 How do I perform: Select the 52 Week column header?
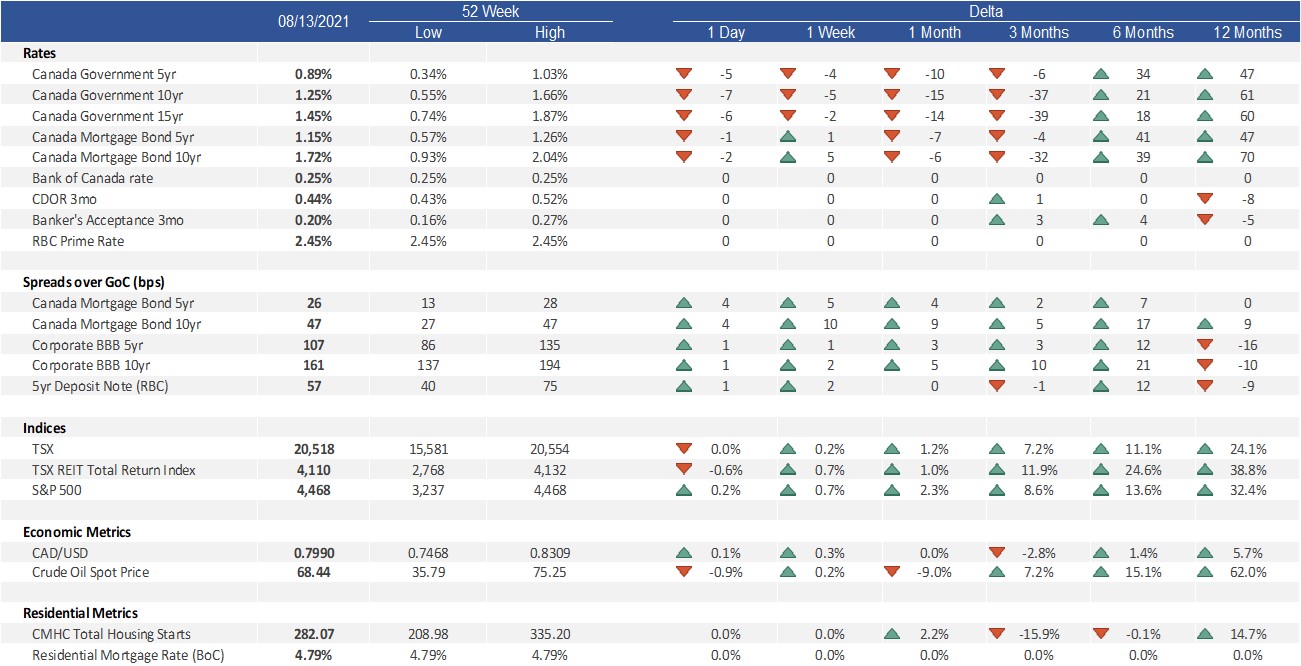coord(489,12)
